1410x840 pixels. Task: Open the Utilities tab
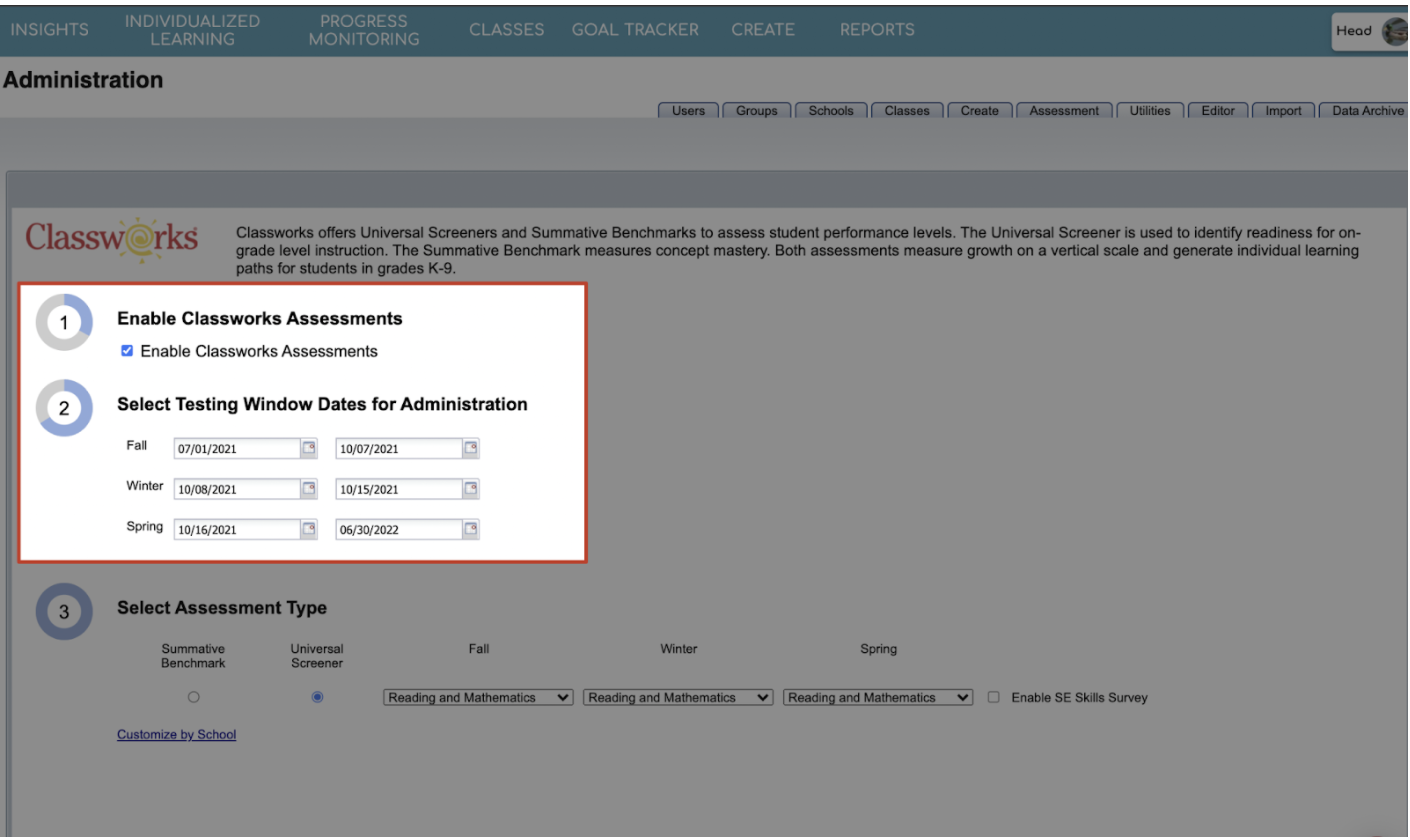pos(1150,111)
